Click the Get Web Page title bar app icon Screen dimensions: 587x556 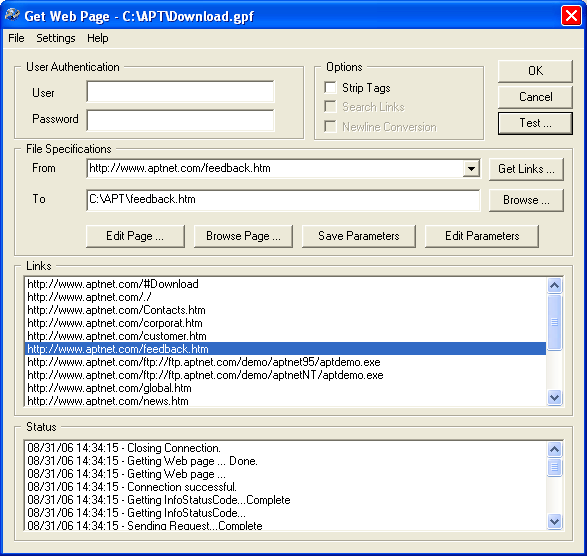pos(12,15)
